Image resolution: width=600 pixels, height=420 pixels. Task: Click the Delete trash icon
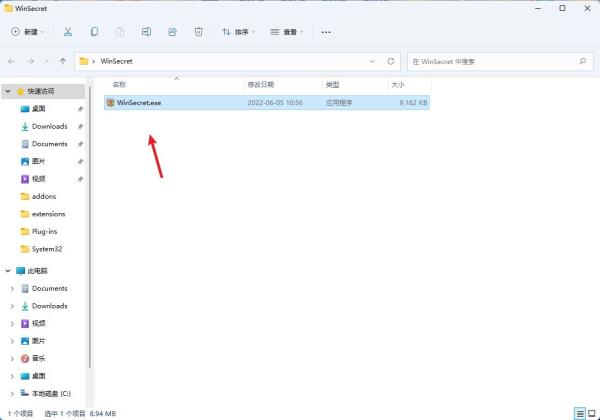(198, 32)
